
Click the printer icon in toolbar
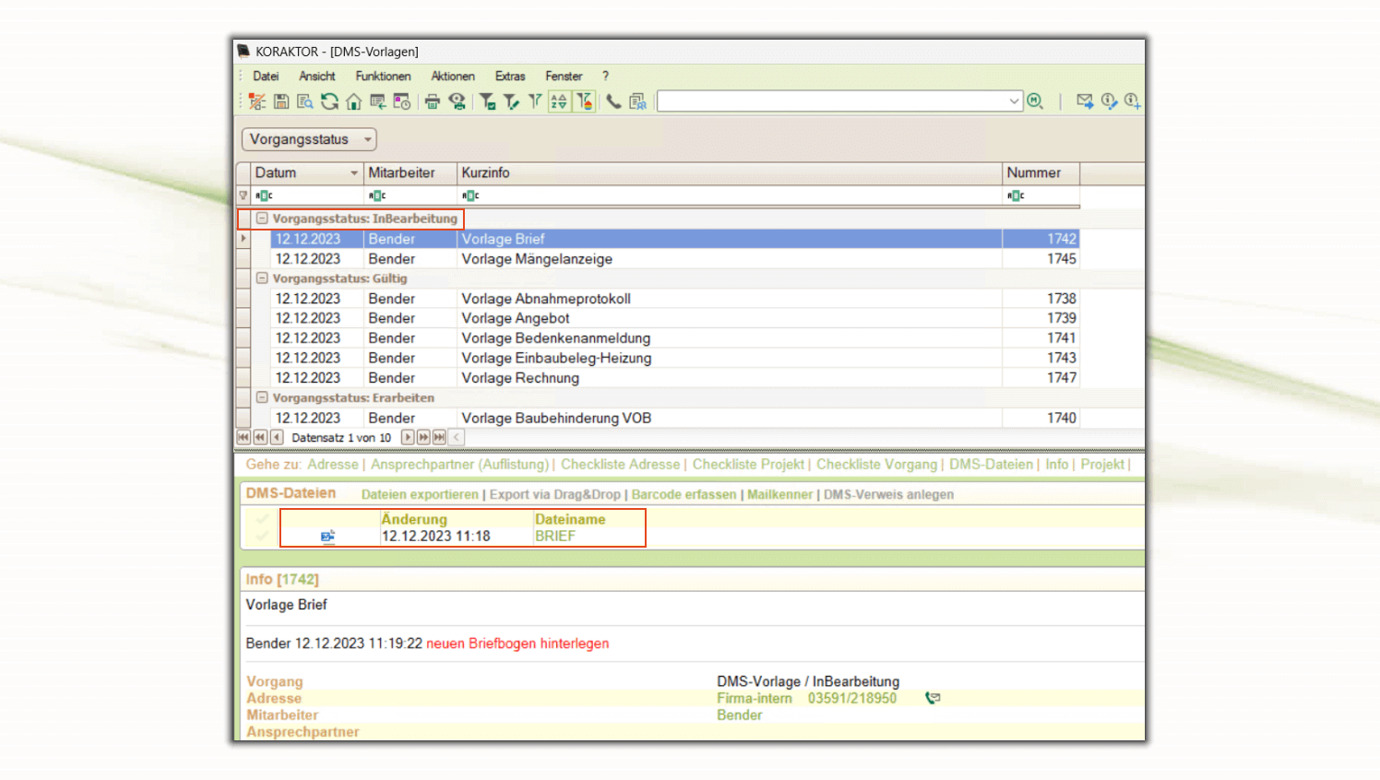432,101
